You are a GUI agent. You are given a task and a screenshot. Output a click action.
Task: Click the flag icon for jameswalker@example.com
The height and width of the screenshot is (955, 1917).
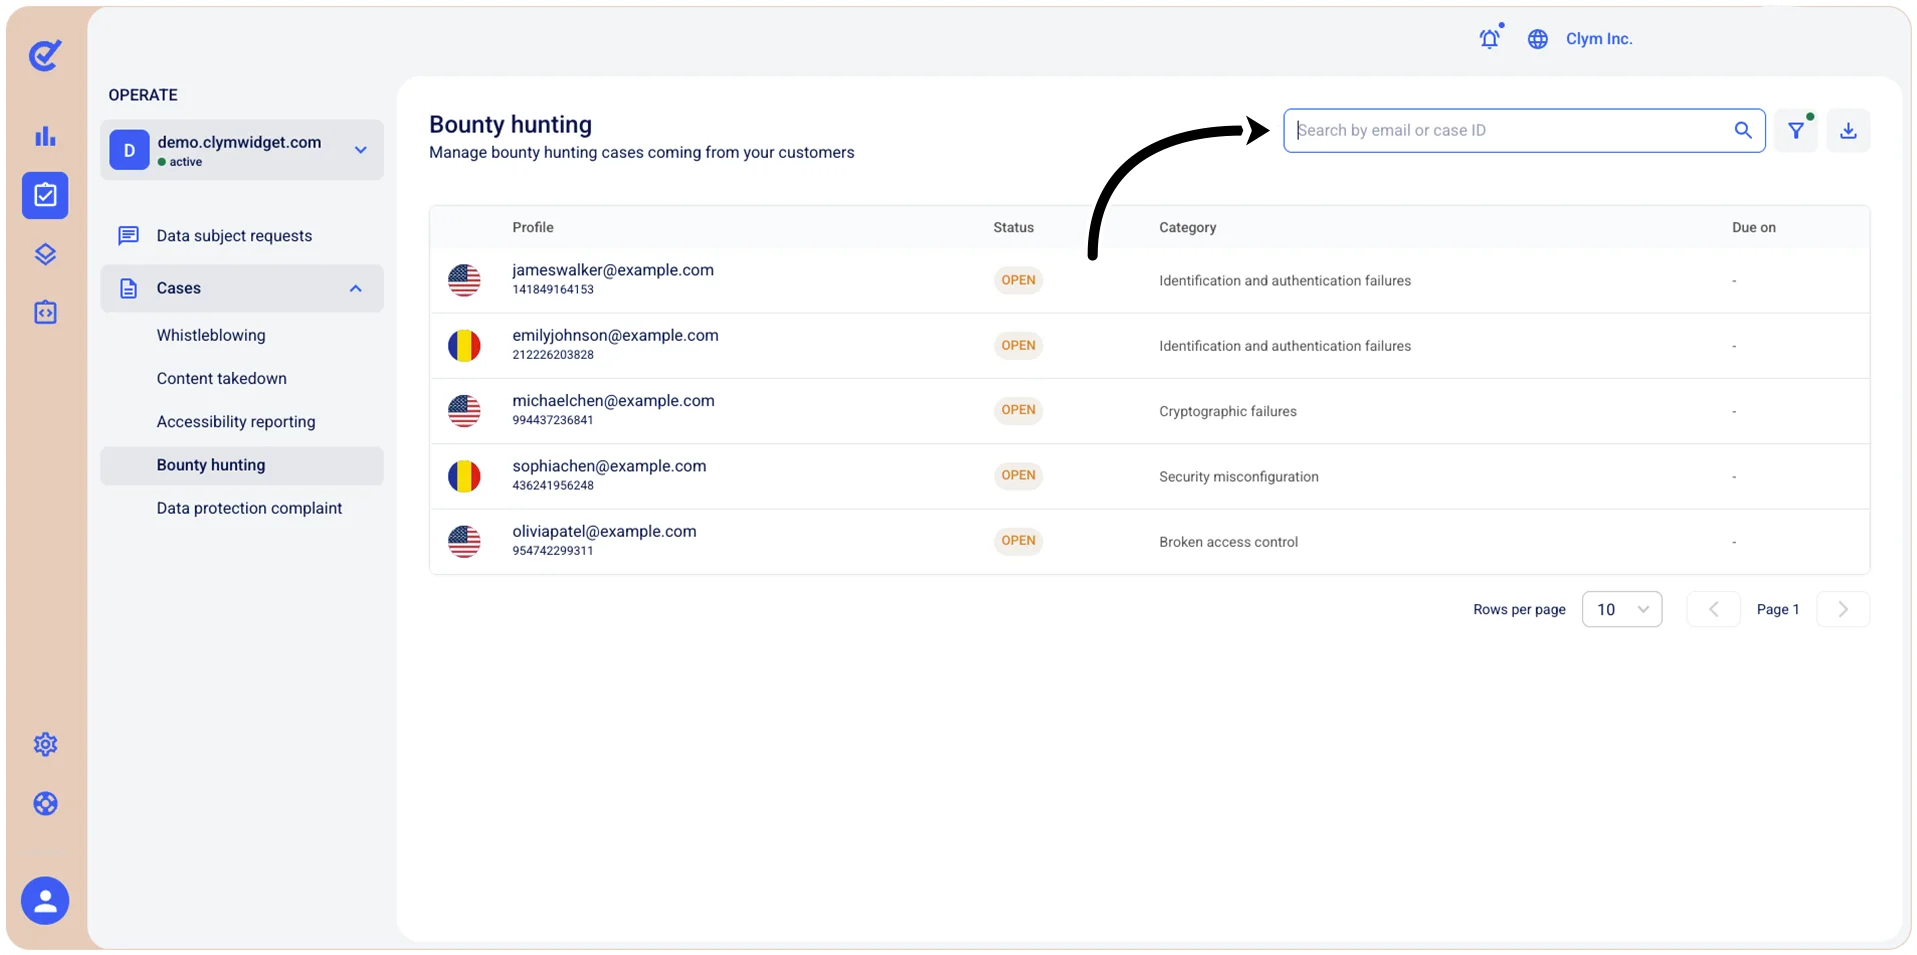(464, 280)
